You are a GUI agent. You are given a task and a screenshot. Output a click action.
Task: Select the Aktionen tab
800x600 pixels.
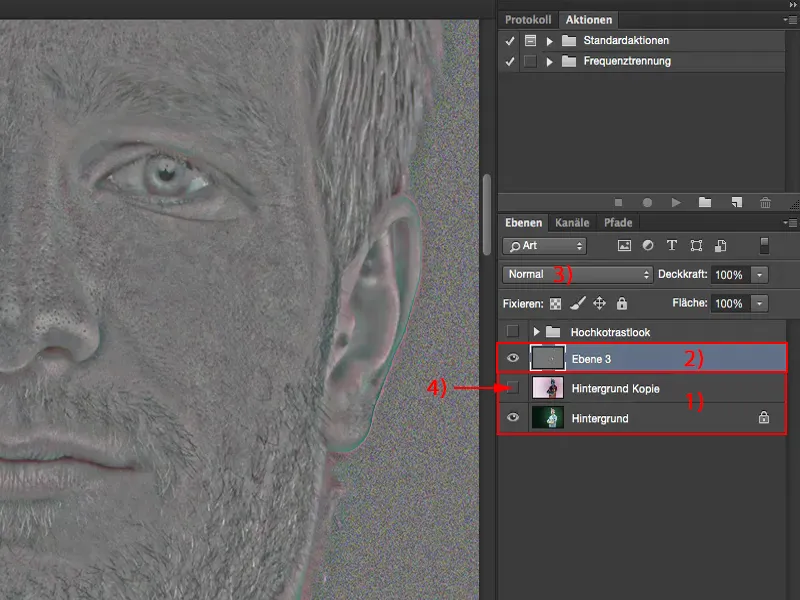click(x=589, y=20)
